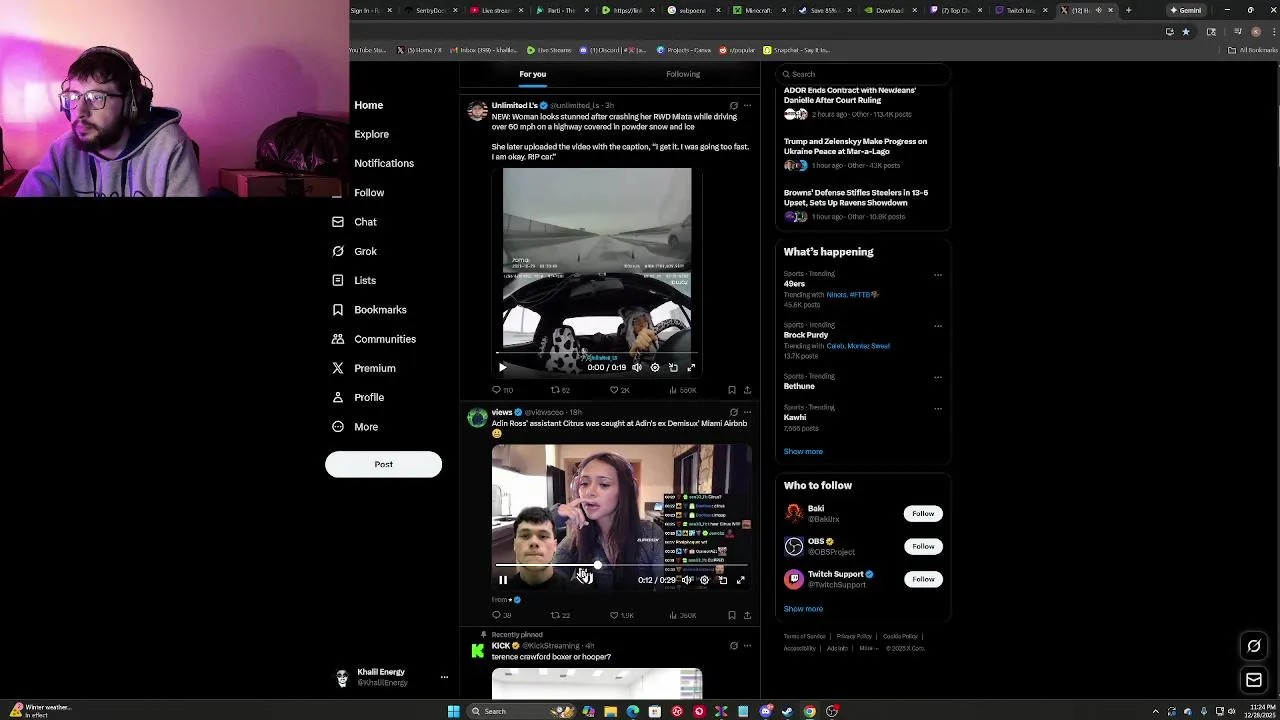Bookmark this page with the star icon
Screen dimensions: 1280x720
tap(1186, 31)
